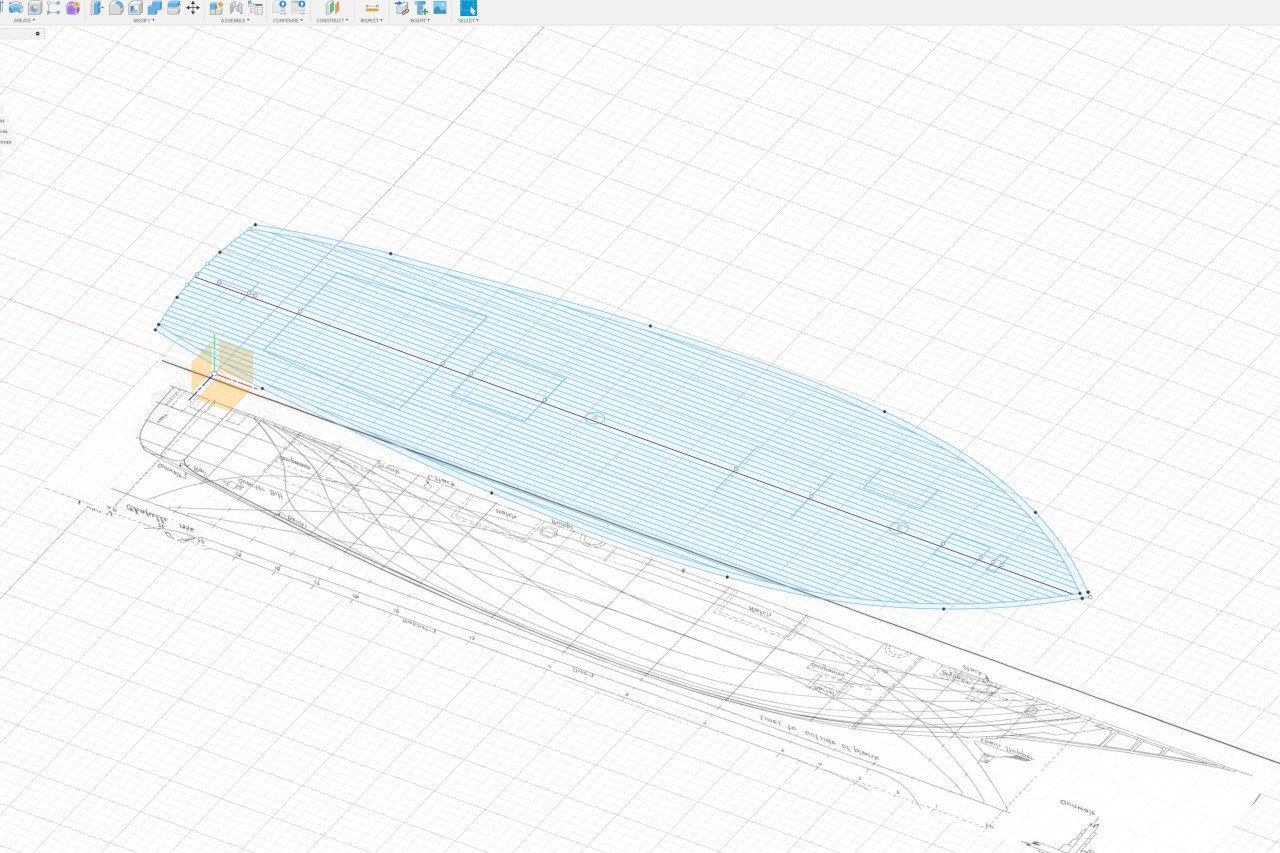Select the Combine tool in the Modify group
Viewport: 1280px width, 853px height.
(154, 8)
